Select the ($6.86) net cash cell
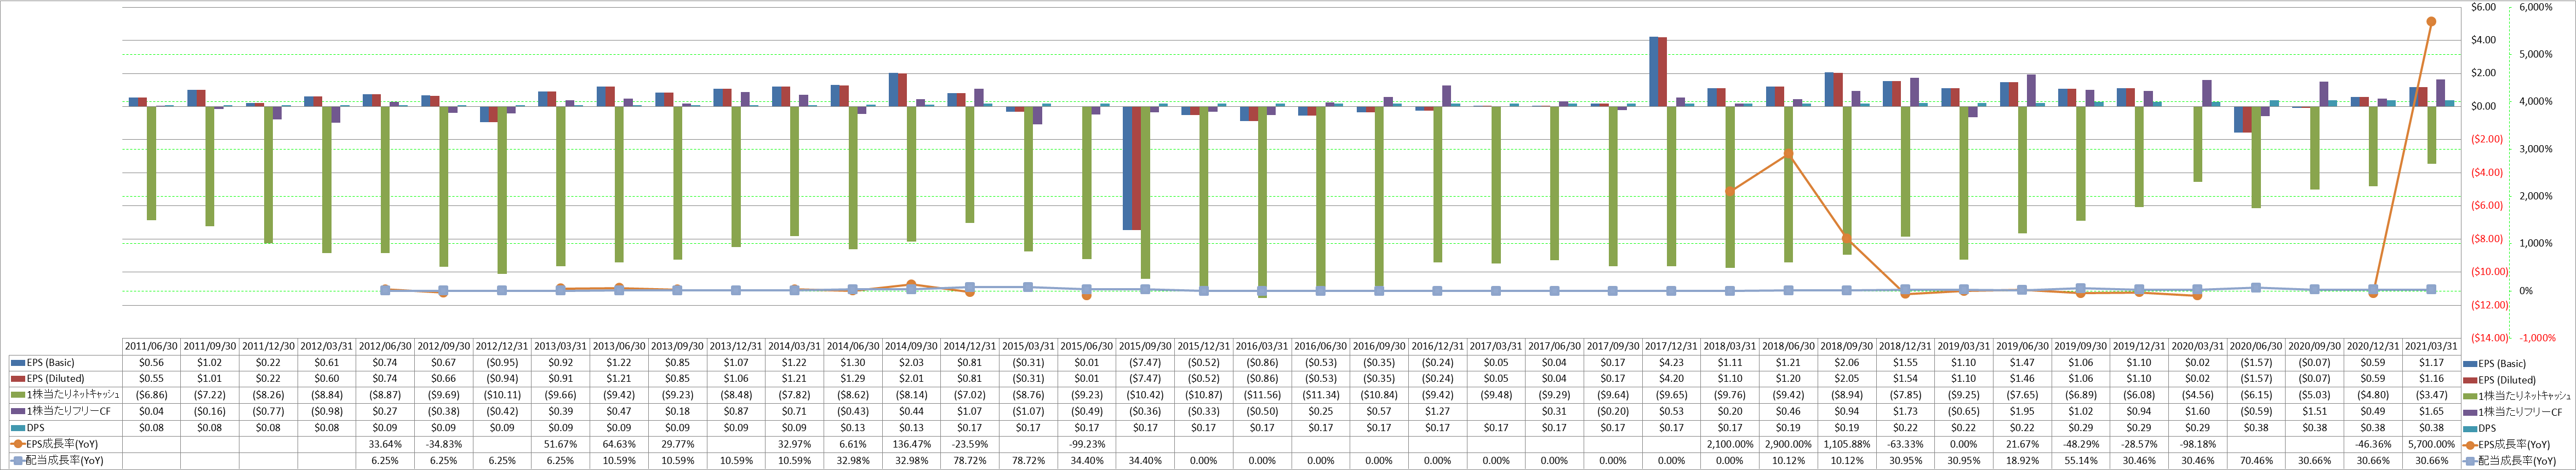This screenshot has height=470, width=2576. [x=151, y=395]
